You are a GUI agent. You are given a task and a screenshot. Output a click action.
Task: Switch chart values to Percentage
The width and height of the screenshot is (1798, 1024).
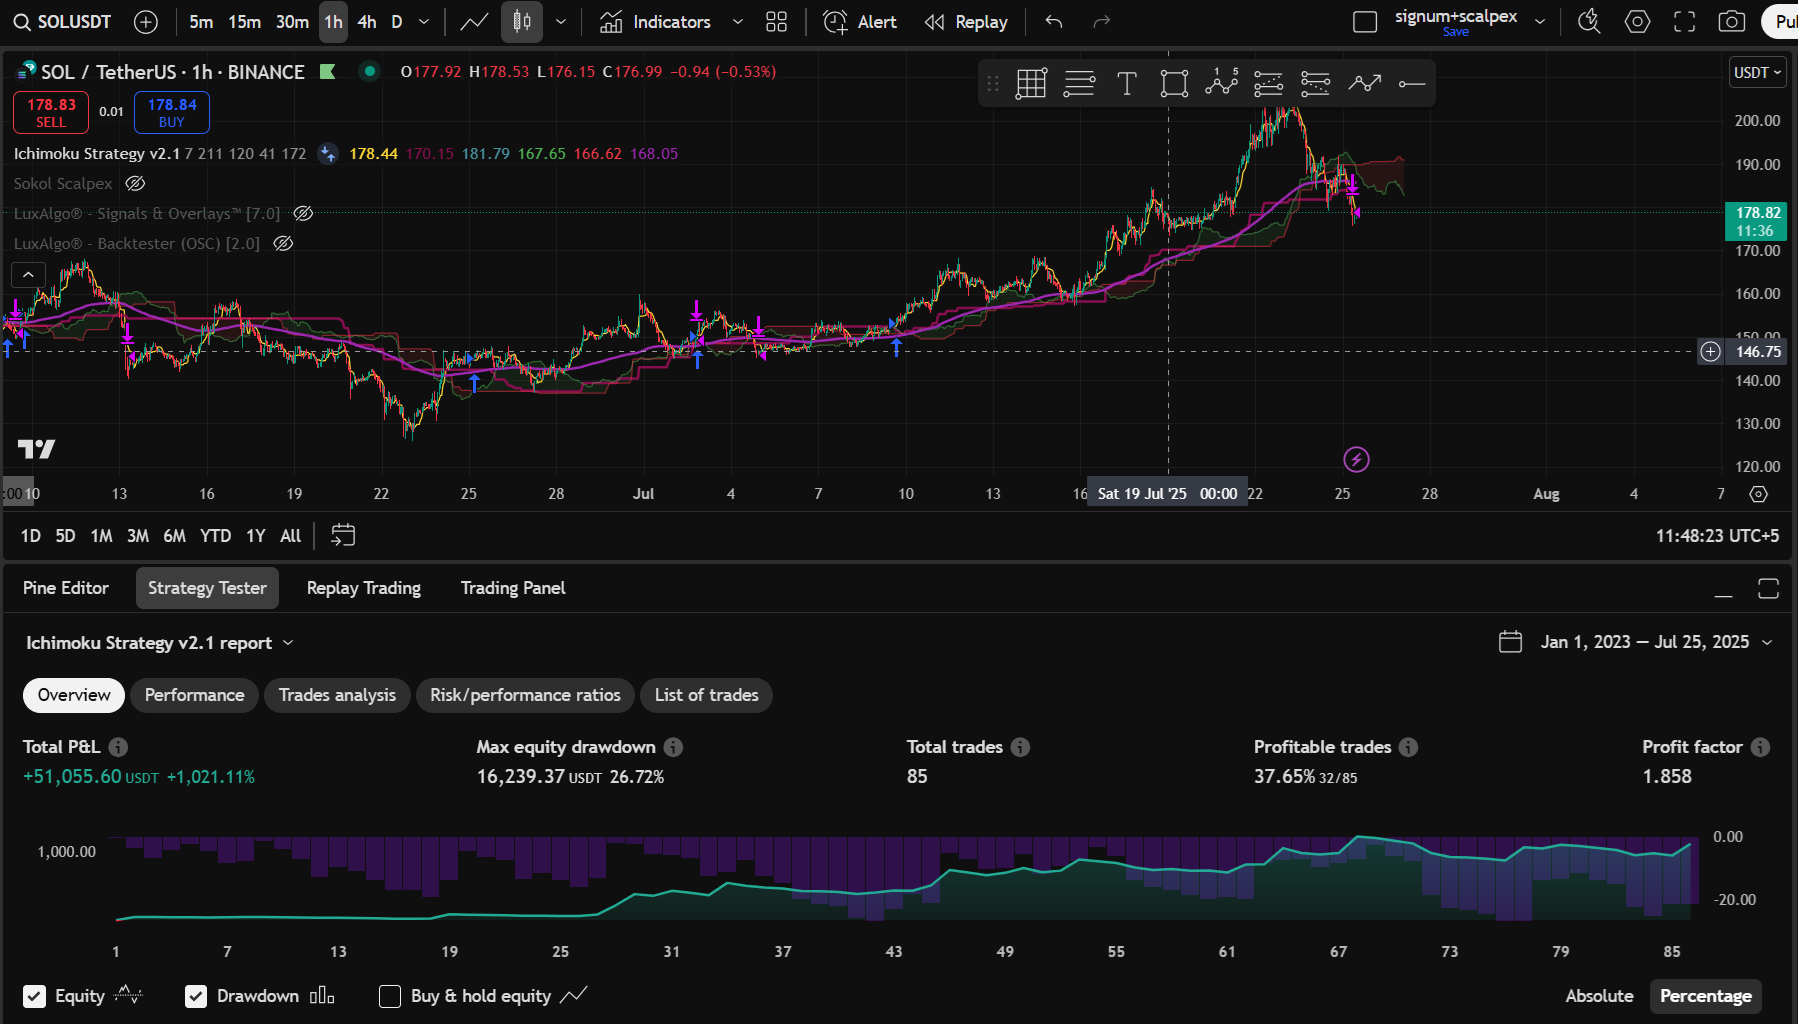(x=1705, y=996)
